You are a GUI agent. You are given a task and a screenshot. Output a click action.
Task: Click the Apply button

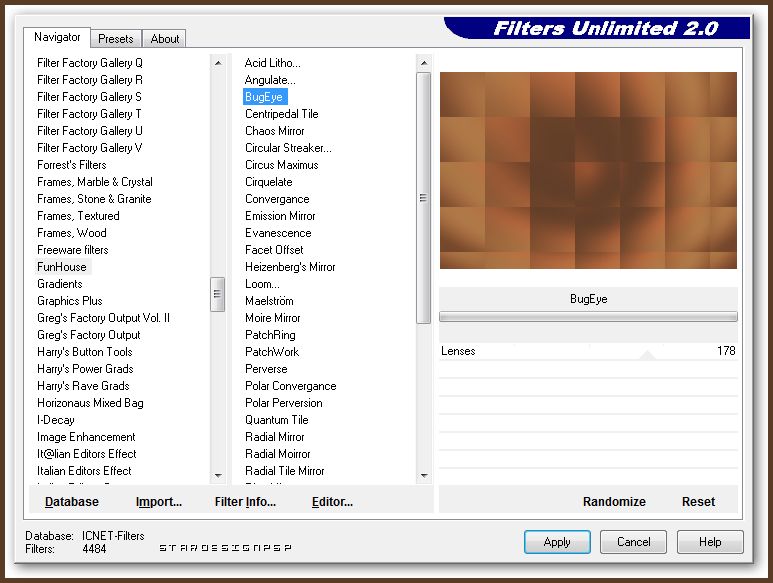(557, 542)
